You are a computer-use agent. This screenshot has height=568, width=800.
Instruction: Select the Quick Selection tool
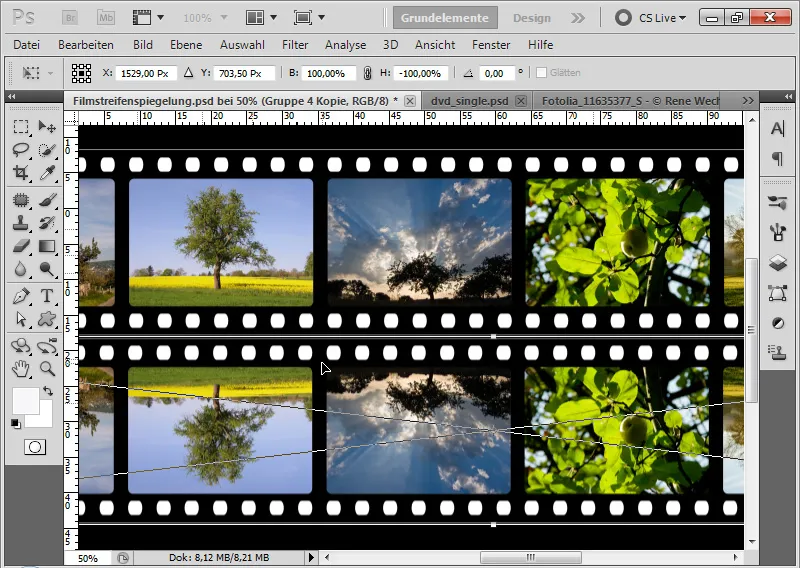pyautogui.click(x=47, y=150)
